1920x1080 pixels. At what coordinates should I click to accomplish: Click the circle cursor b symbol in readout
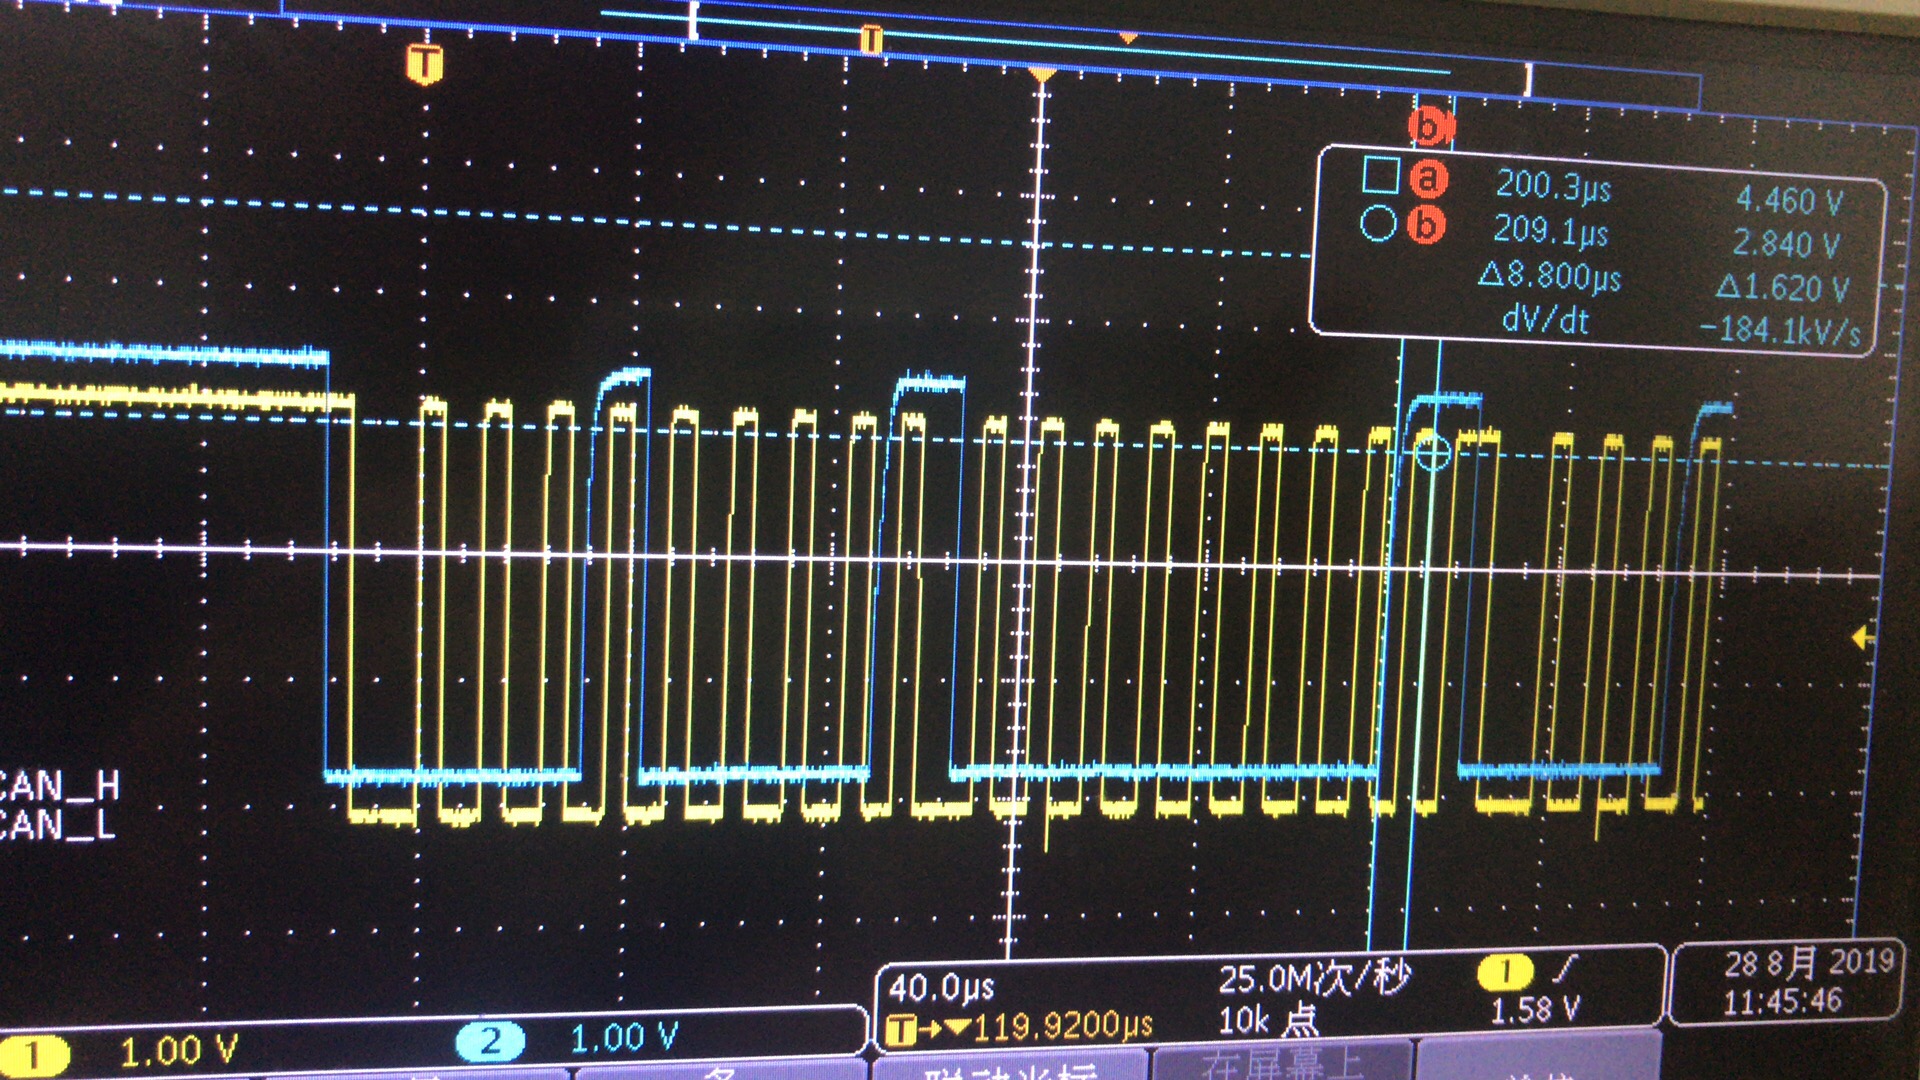point(1378,222)
